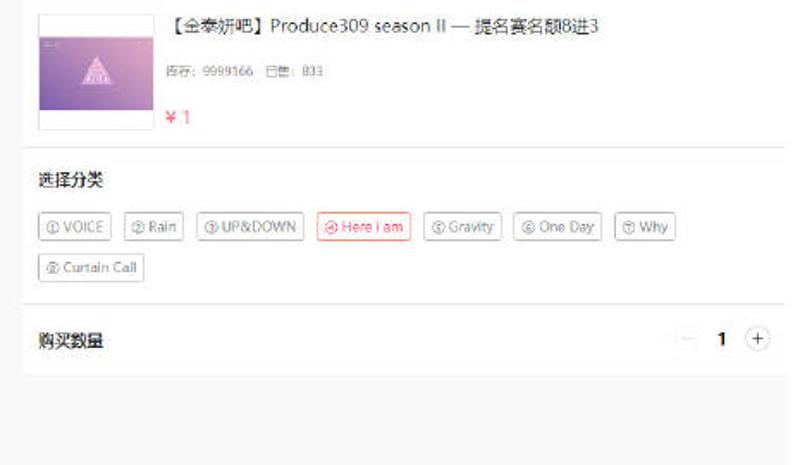Select the ⑧ Curtain Call category option
The height and width of the screenshot is (465, 800).
[x=91, y=267]
